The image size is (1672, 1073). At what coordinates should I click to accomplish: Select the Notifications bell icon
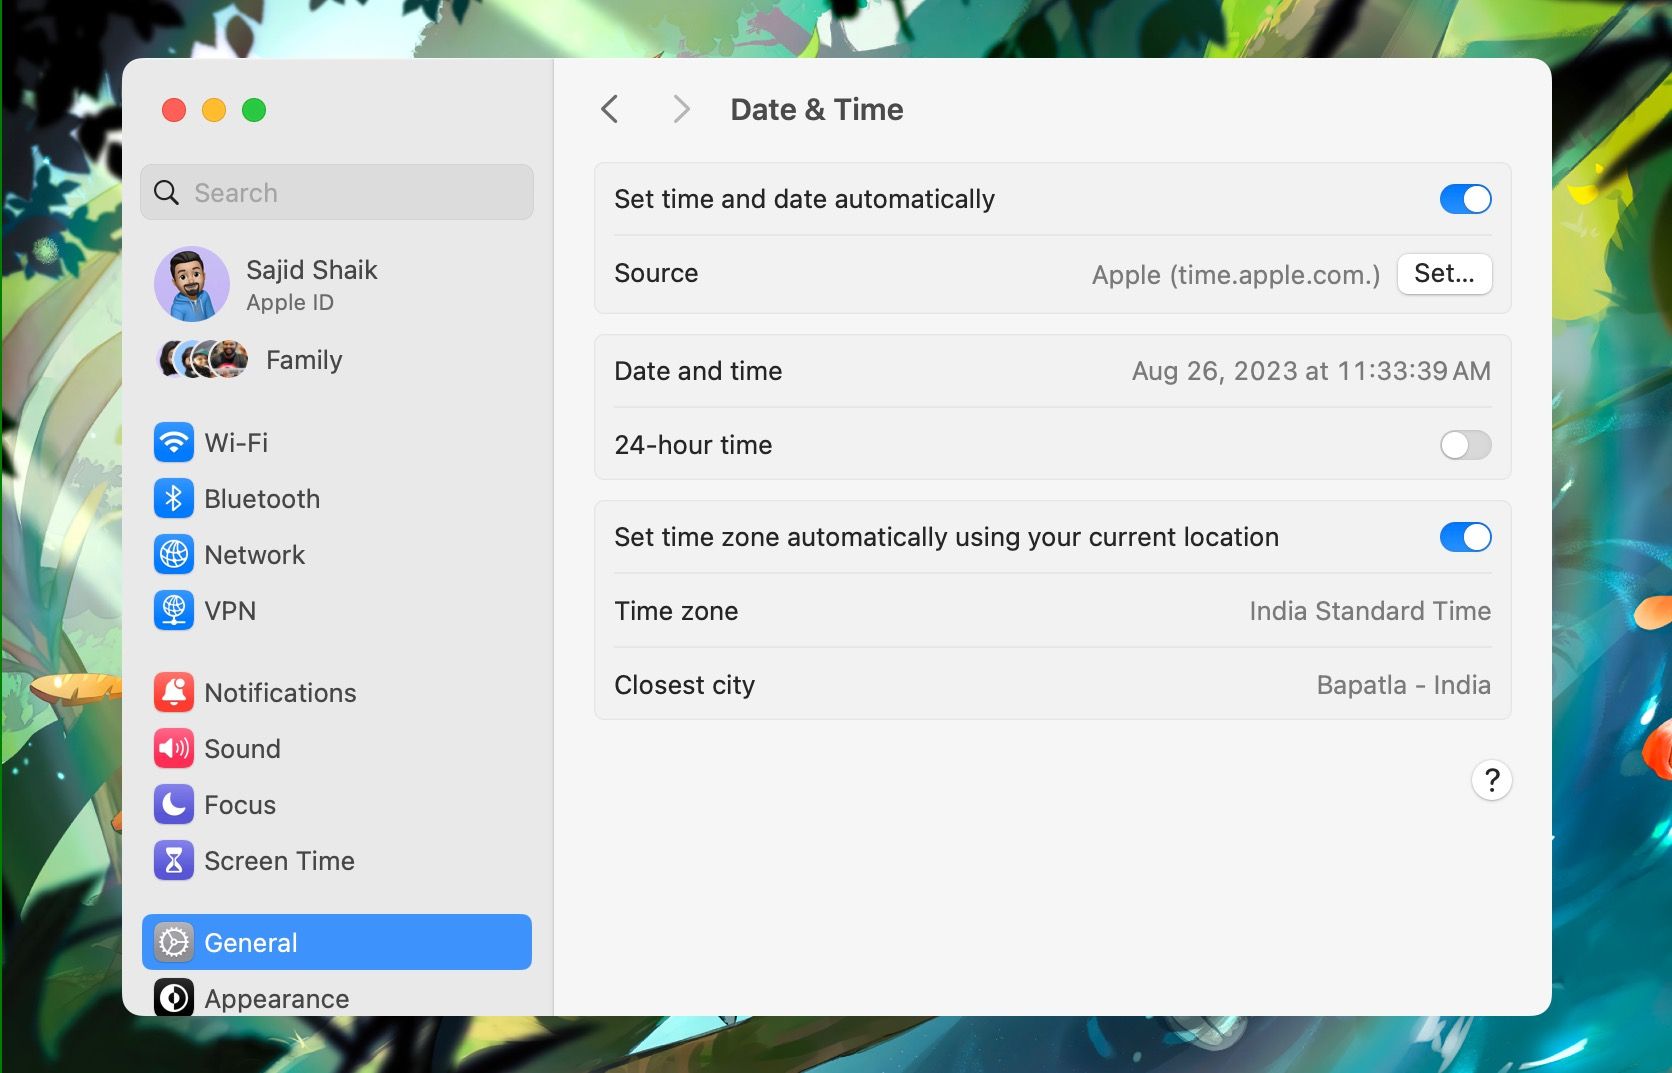point(174,692)
